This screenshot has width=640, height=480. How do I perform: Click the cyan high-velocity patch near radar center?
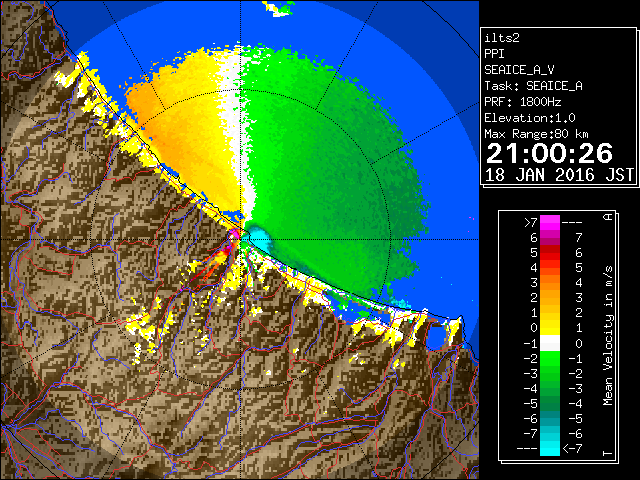[259, 238]
